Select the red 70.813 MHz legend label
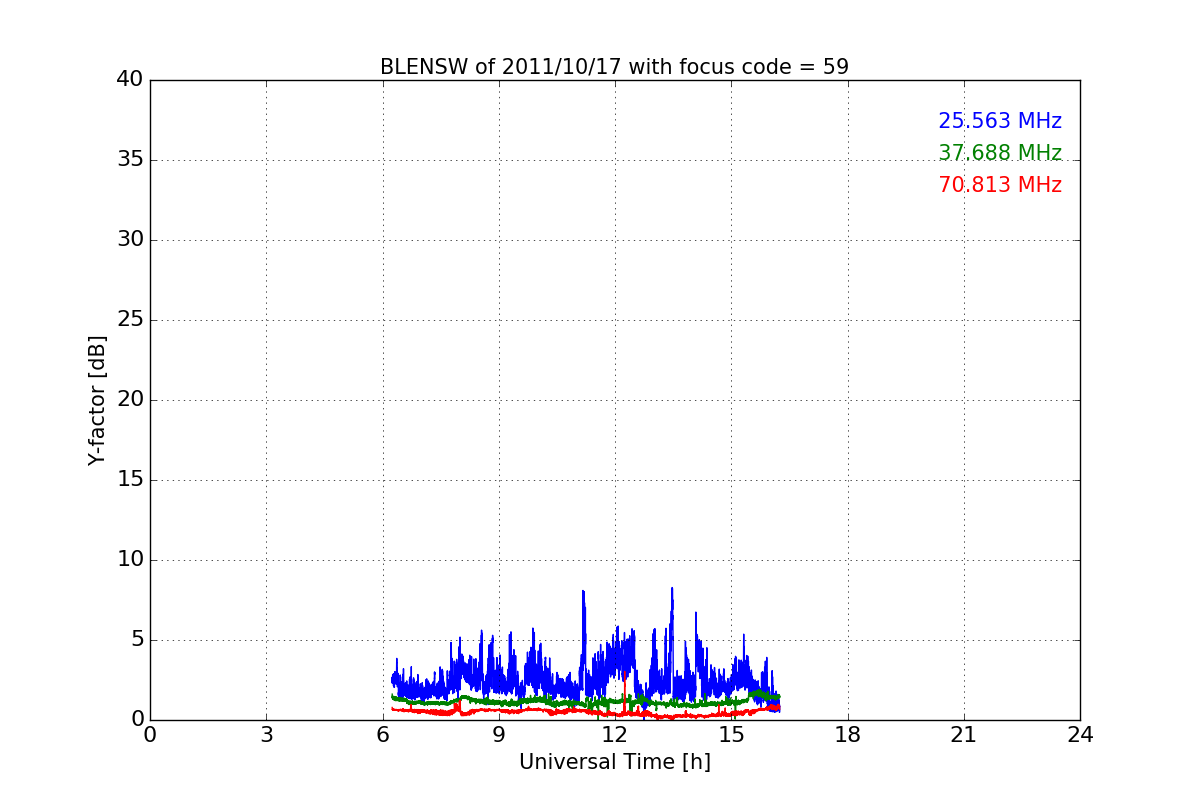1200x800 pixels. [x=1000, y=185]
